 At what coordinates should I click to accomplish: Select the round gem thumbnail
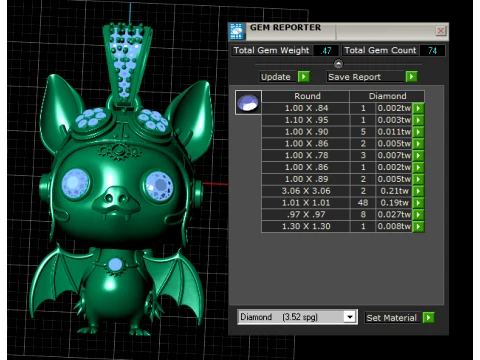[x=248, y=102]
